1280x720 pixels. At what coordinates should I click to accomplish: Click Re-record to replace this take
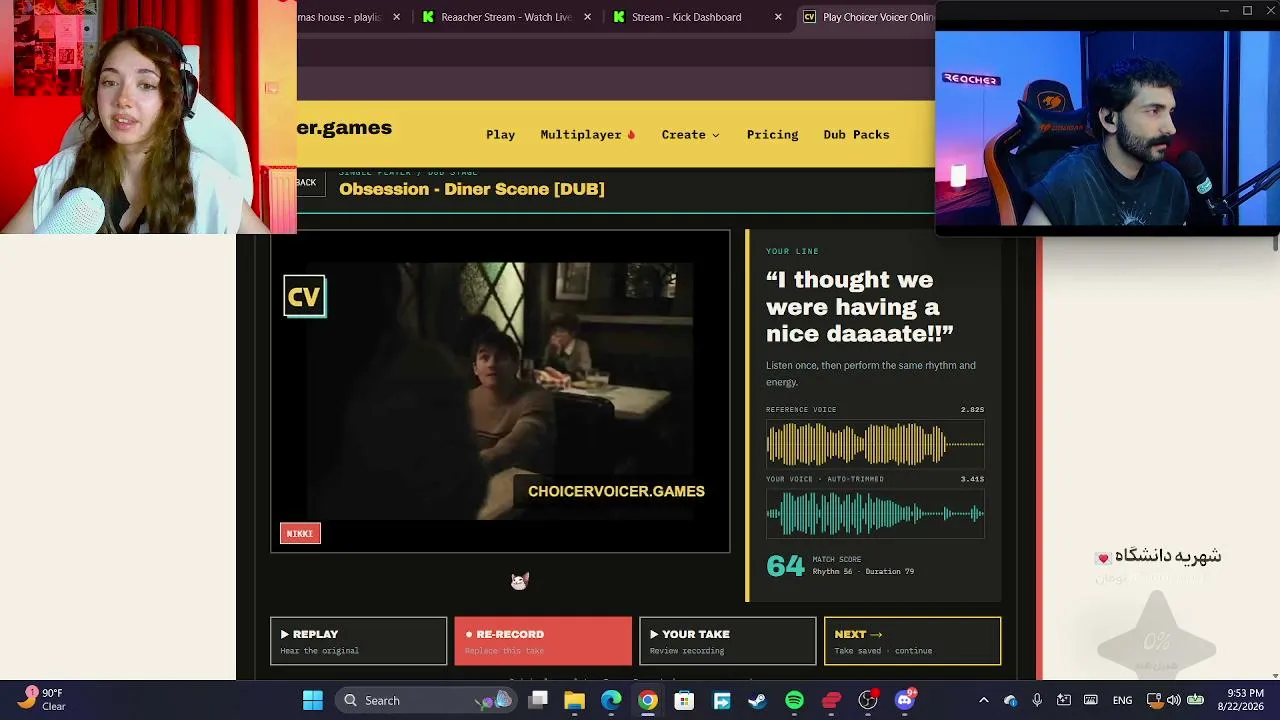point(543,641)
